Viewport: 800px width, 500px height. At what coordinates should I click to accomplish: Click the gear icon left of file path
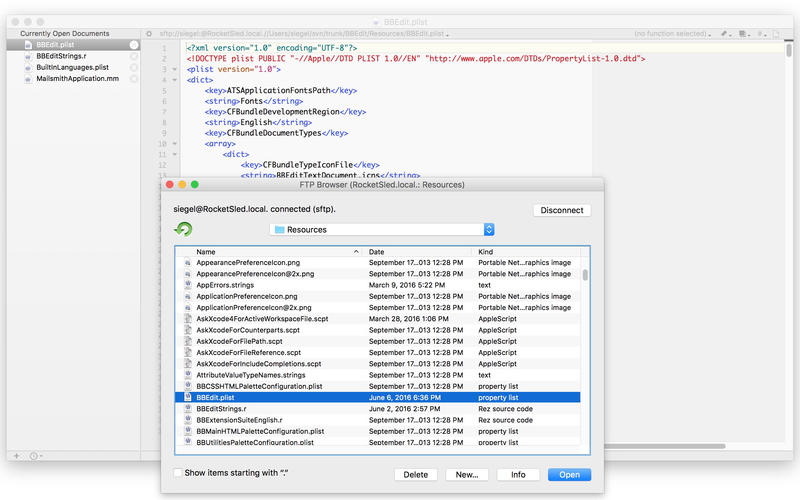(149, 34)
